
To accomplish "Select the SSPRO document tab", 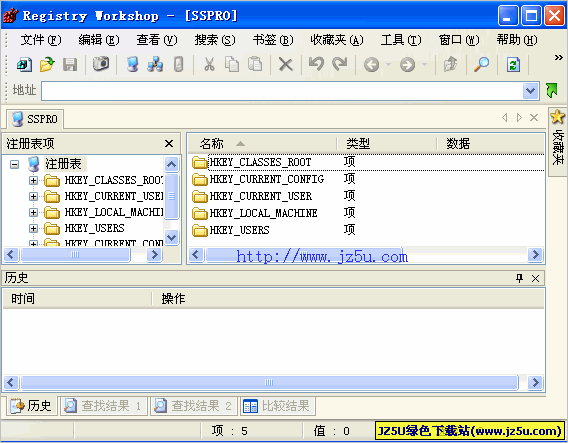I will coord(35,119).
